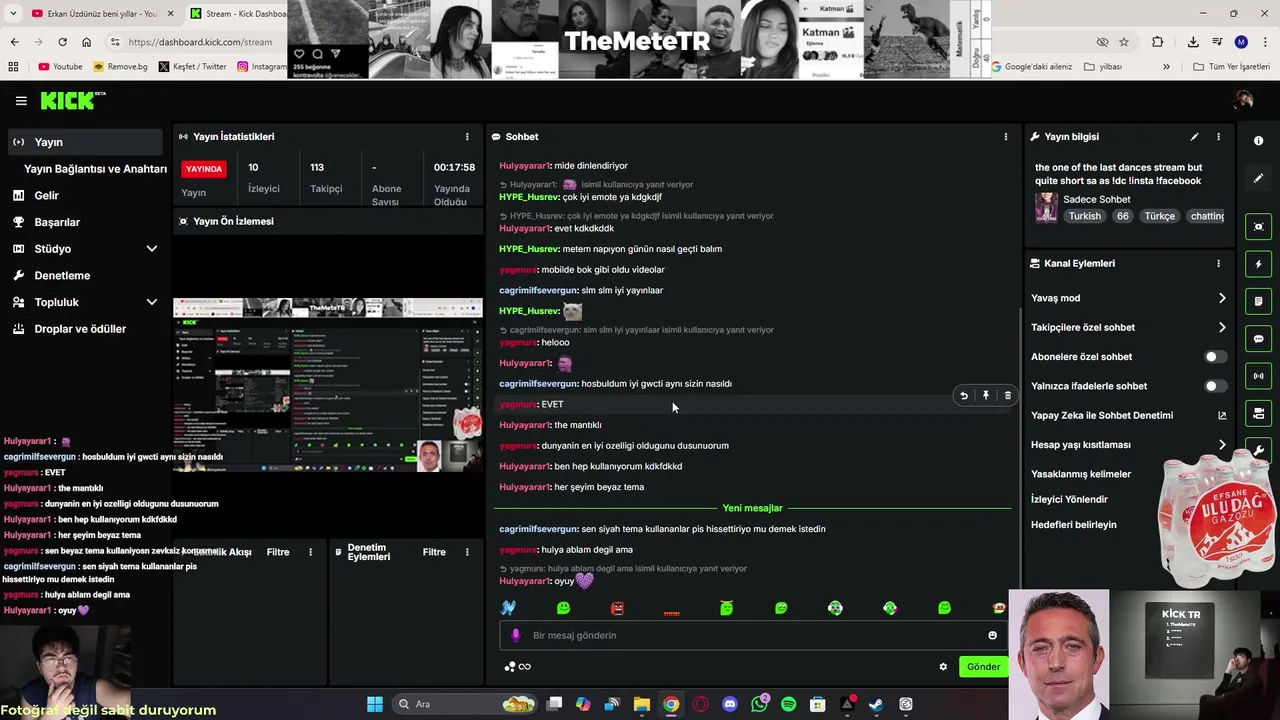Click the broadcast signal widget icon
1280x720 pixels.
pos(1259,376)
